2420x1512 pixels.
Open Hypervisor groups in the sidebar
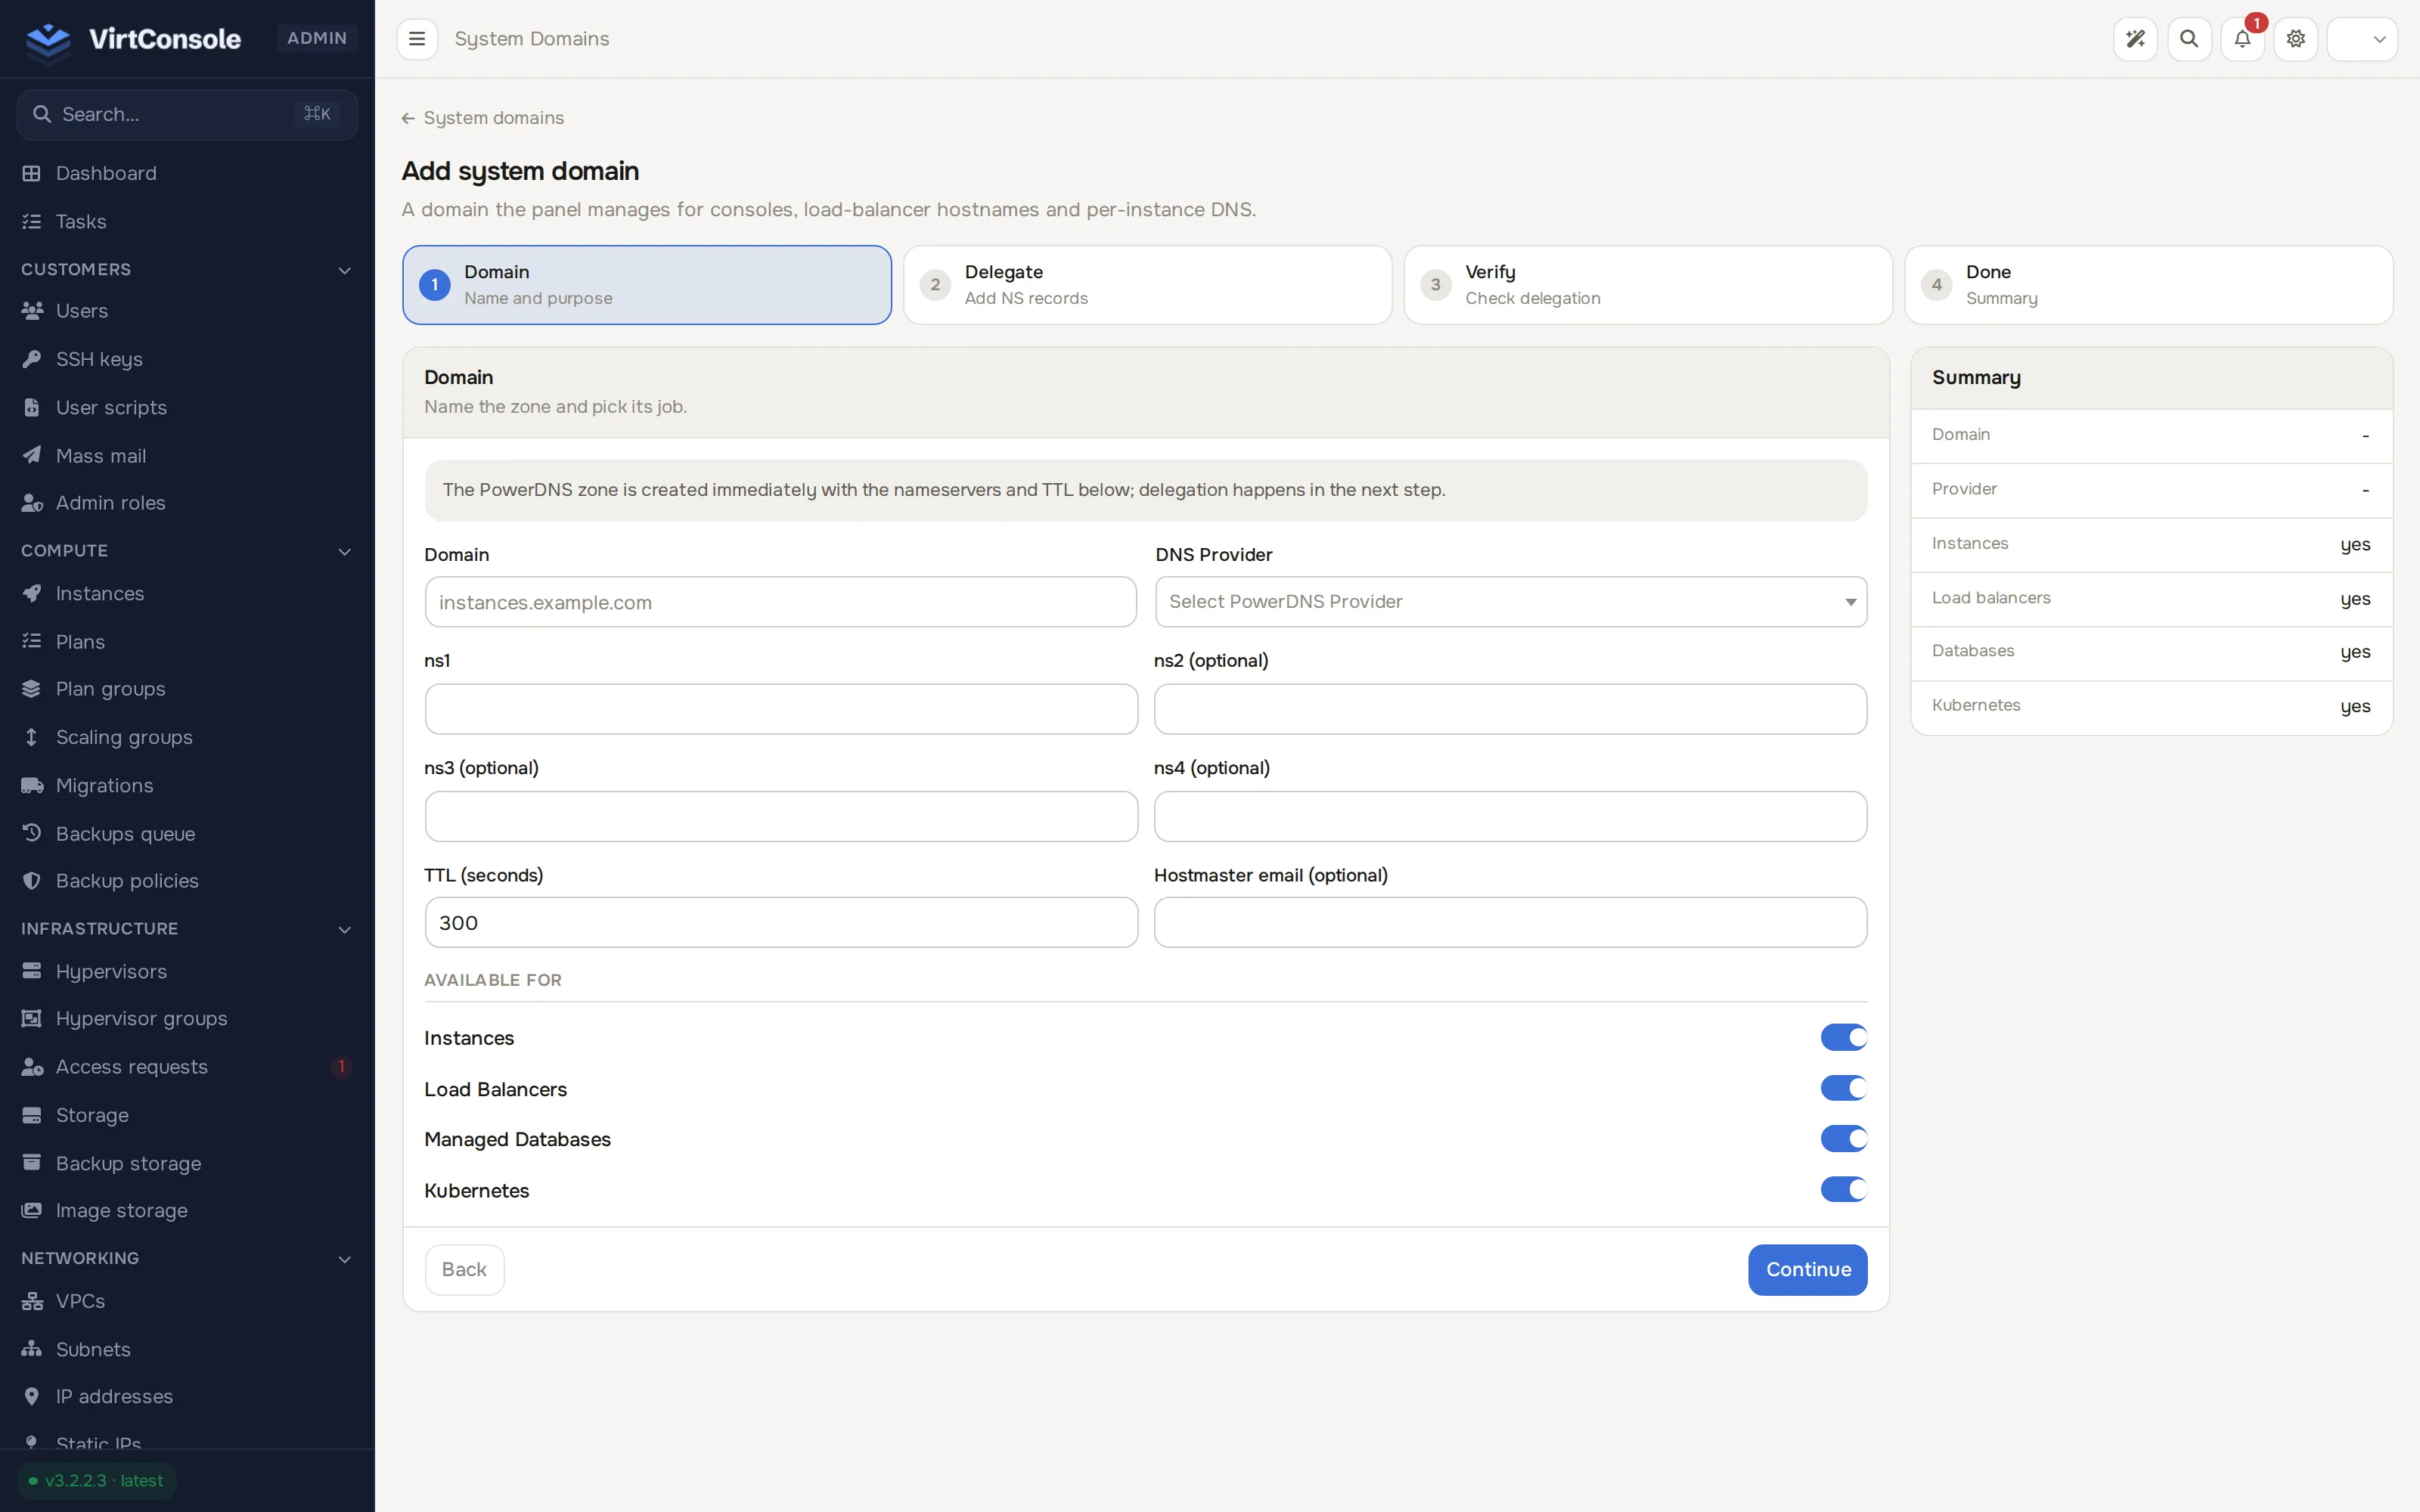(187, 1018)
